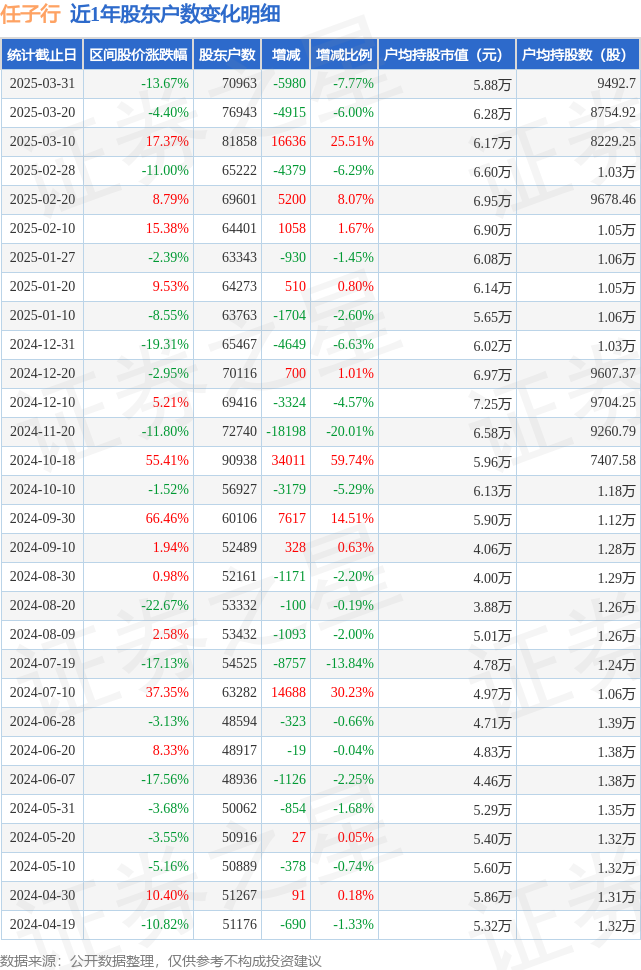Select the 66.46% price change value

click(167, 518)
